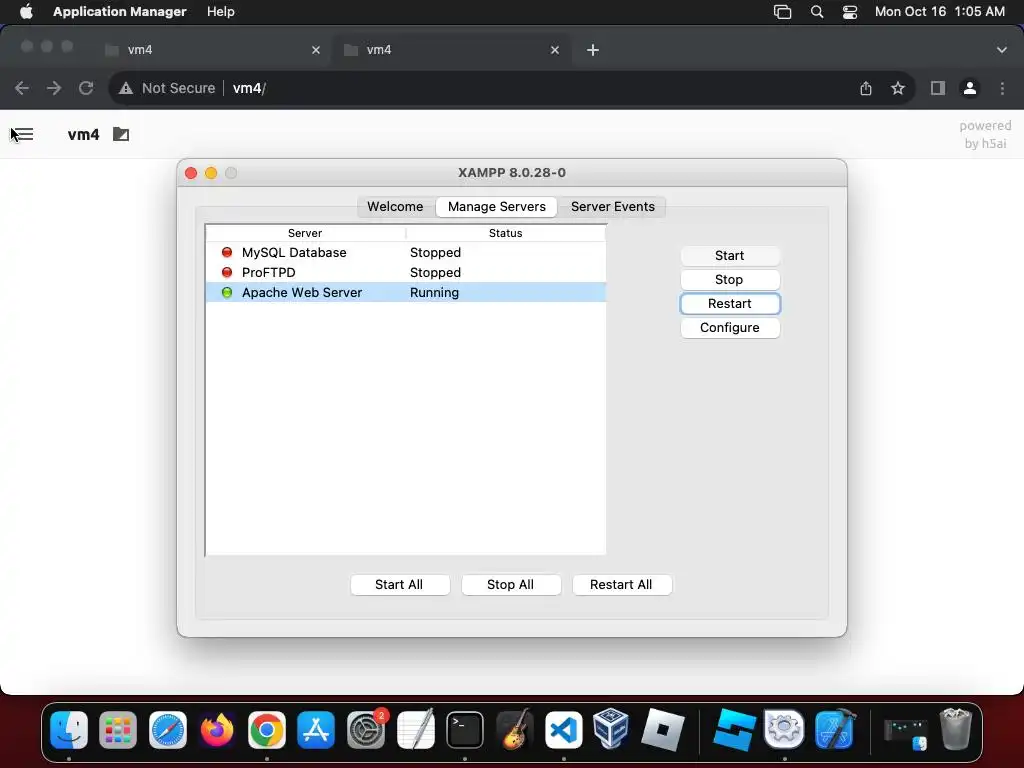The image size is (1024, 768).
Task: Open Launchpad from the Dock
Action: [x=118, y=729]
